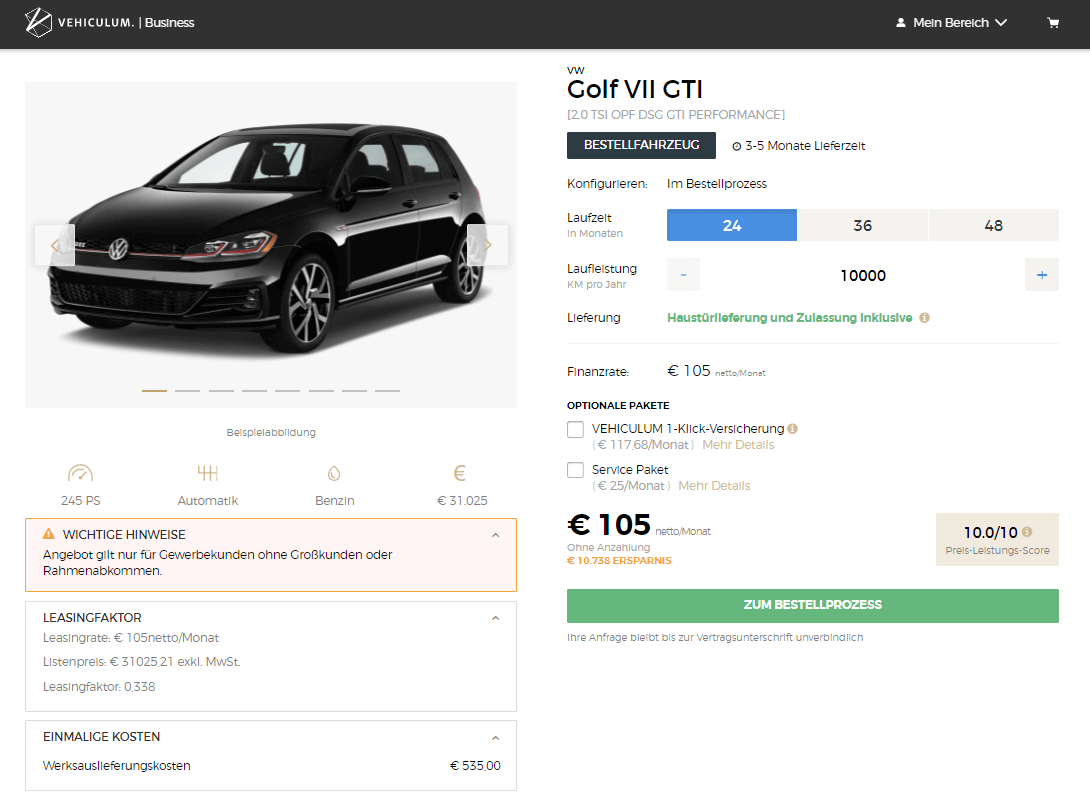Collapse Leasingfaktor section
The width and height of the screenshot is (1090, 809).
pyautogui.click(x=496, y=619)
